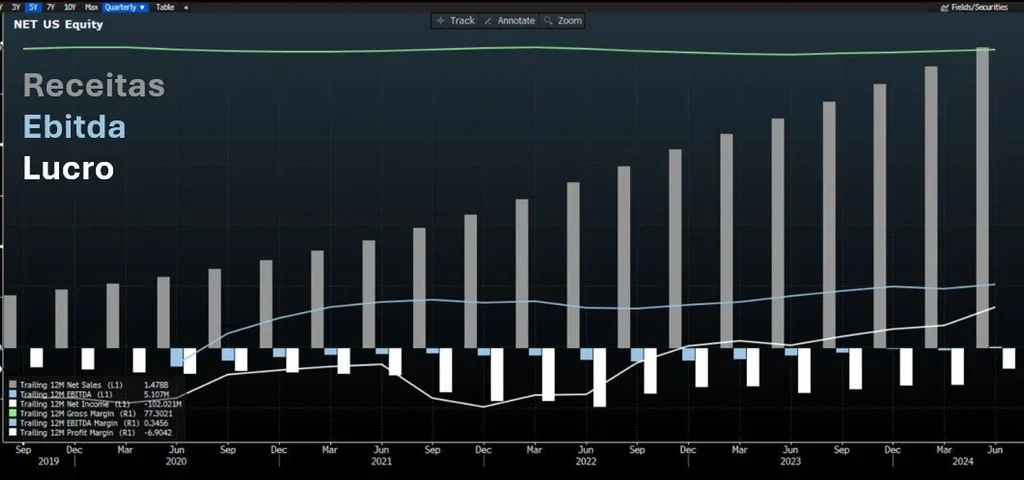Click the 2022 year label on axis
Screen dimensions: 1024x480
(x=586, y=461)
